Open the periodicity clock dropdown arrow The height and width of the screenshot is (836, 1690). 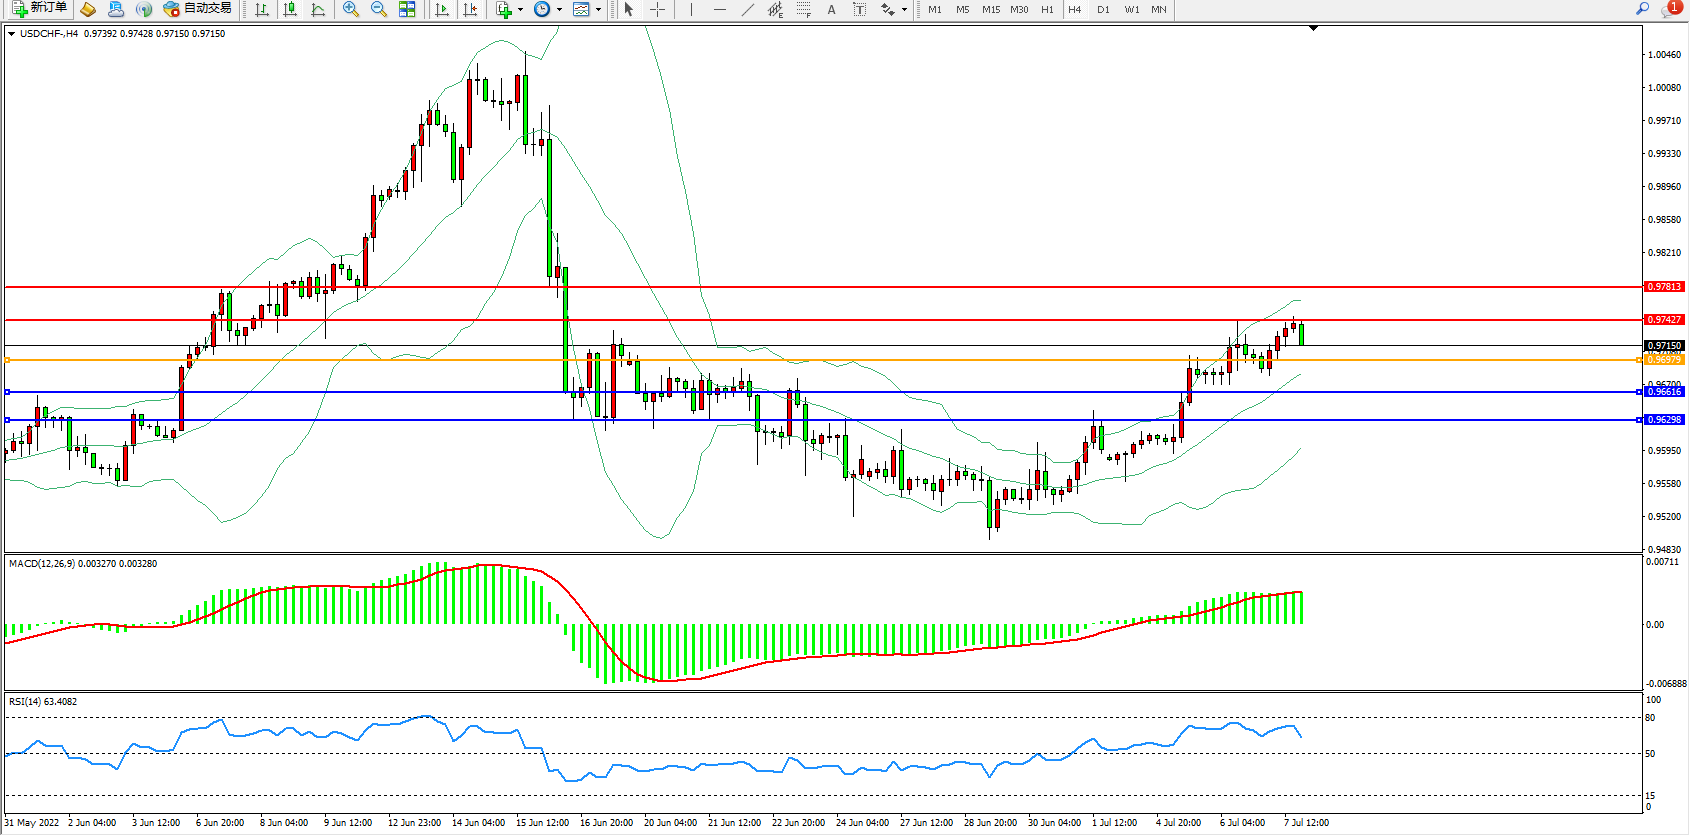[559, 10]
